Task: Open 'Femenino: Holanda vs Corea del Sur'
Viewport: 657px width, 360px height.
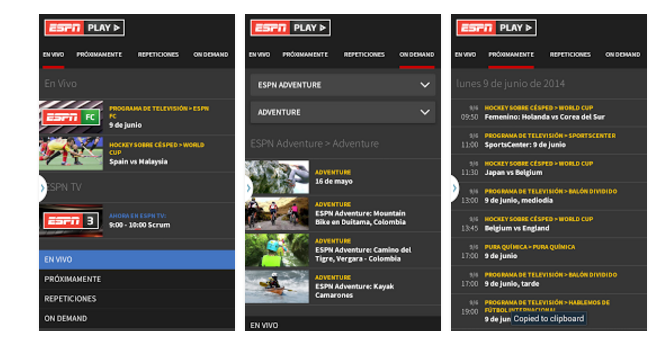Action: pyautogui.click(x=545, y=117)
